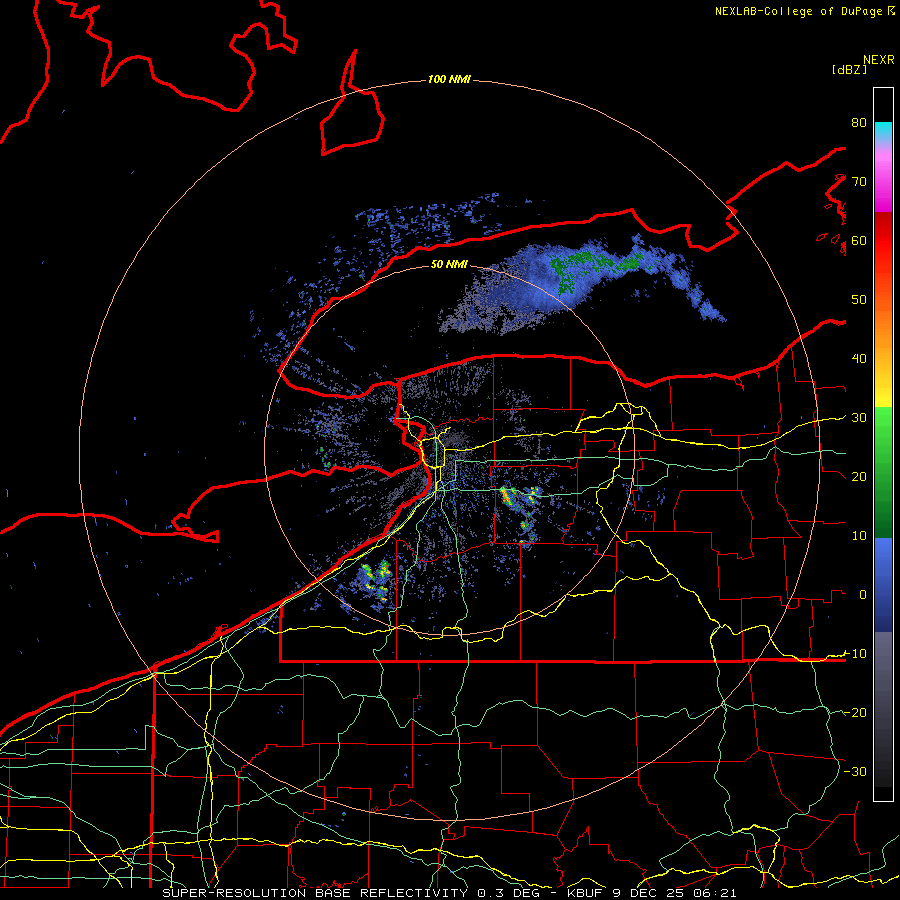
Task: Click the 70 value on the dBZ scale
Action: [859, 181]
